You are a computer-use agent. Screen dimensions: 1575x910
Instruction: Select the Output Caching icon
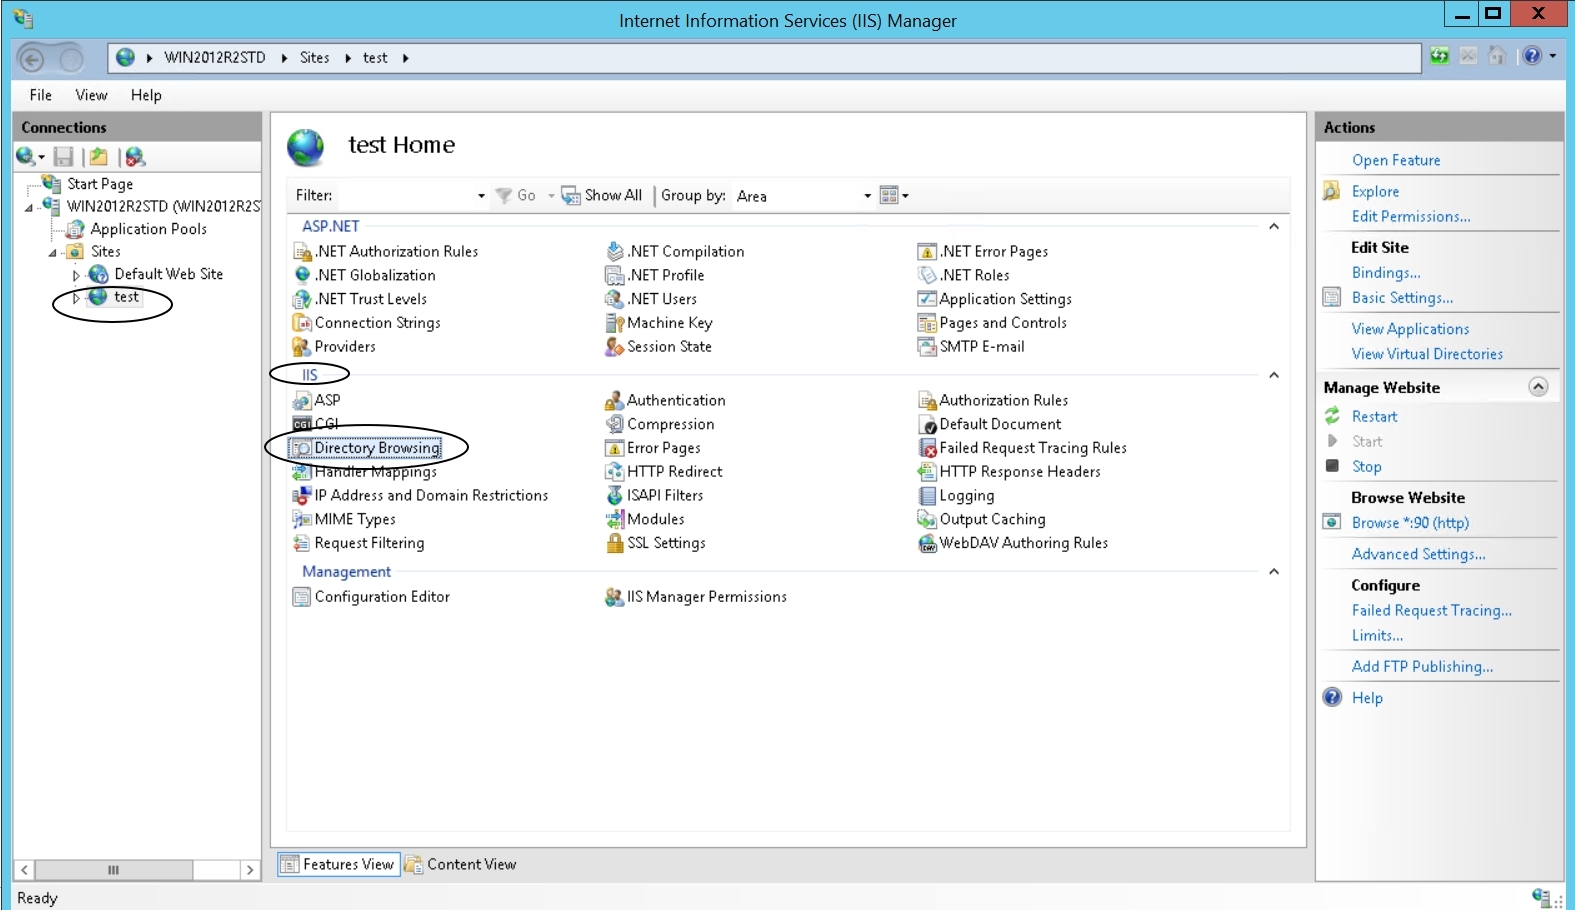(927, 519)
